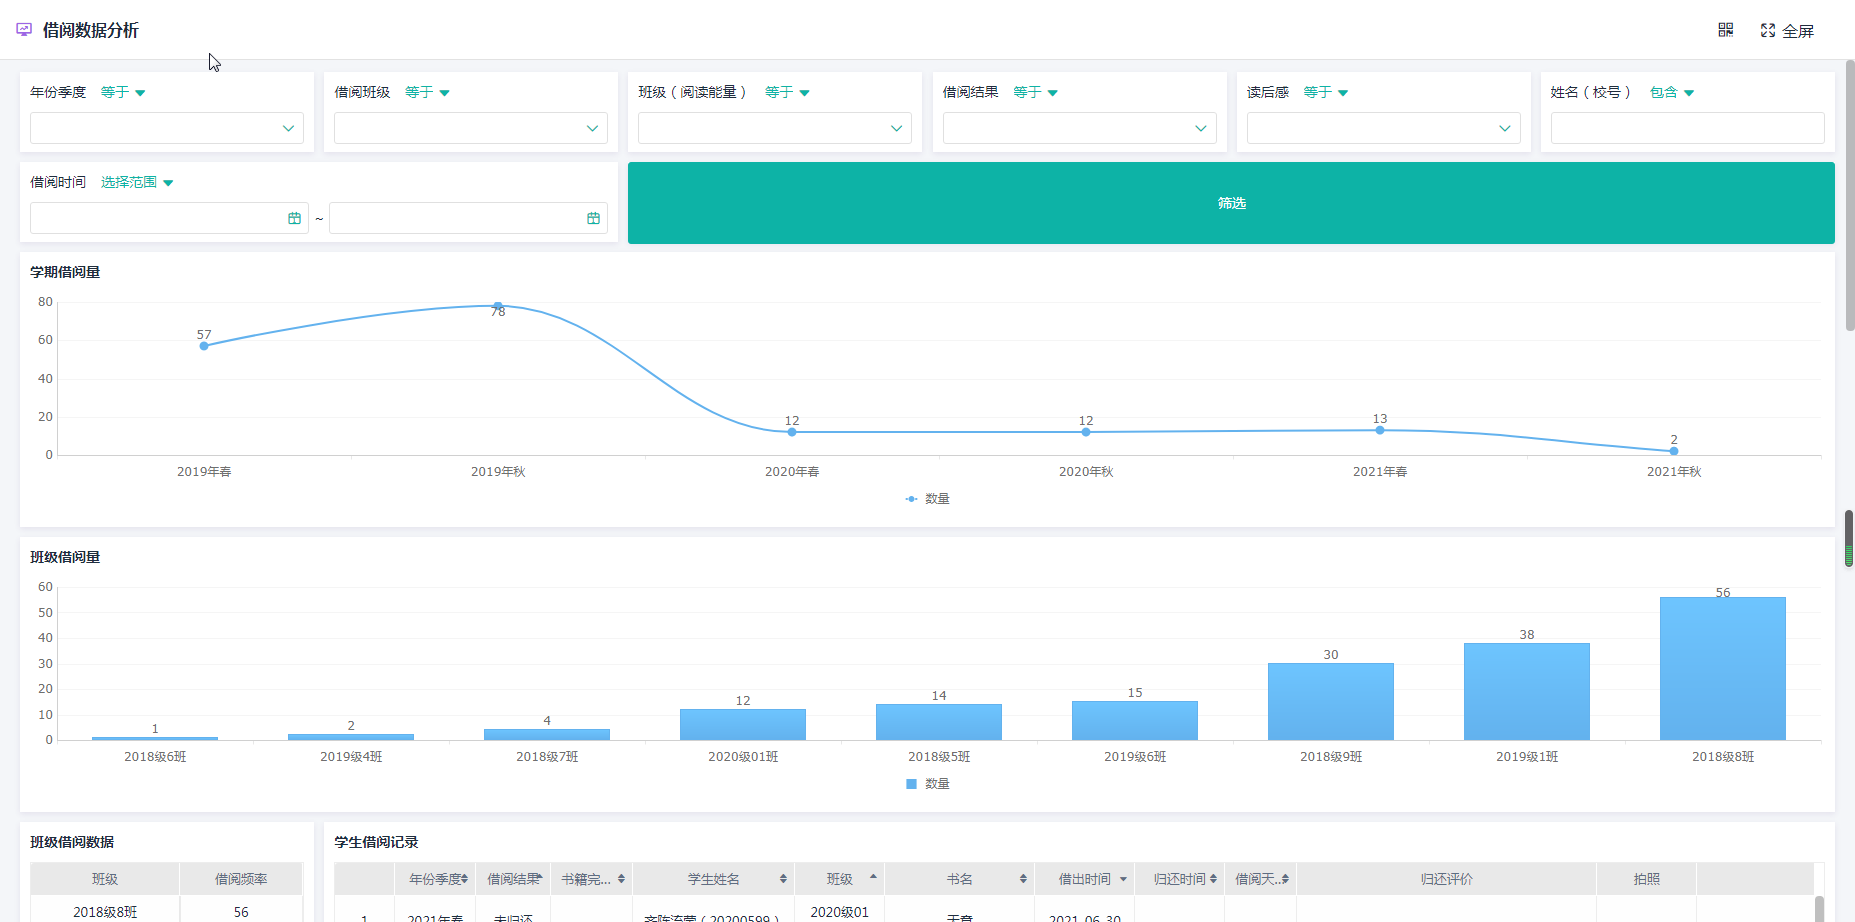Open the 班级(阅读能量) operator dropdown
1855x922 pixels.
[787, 92]
